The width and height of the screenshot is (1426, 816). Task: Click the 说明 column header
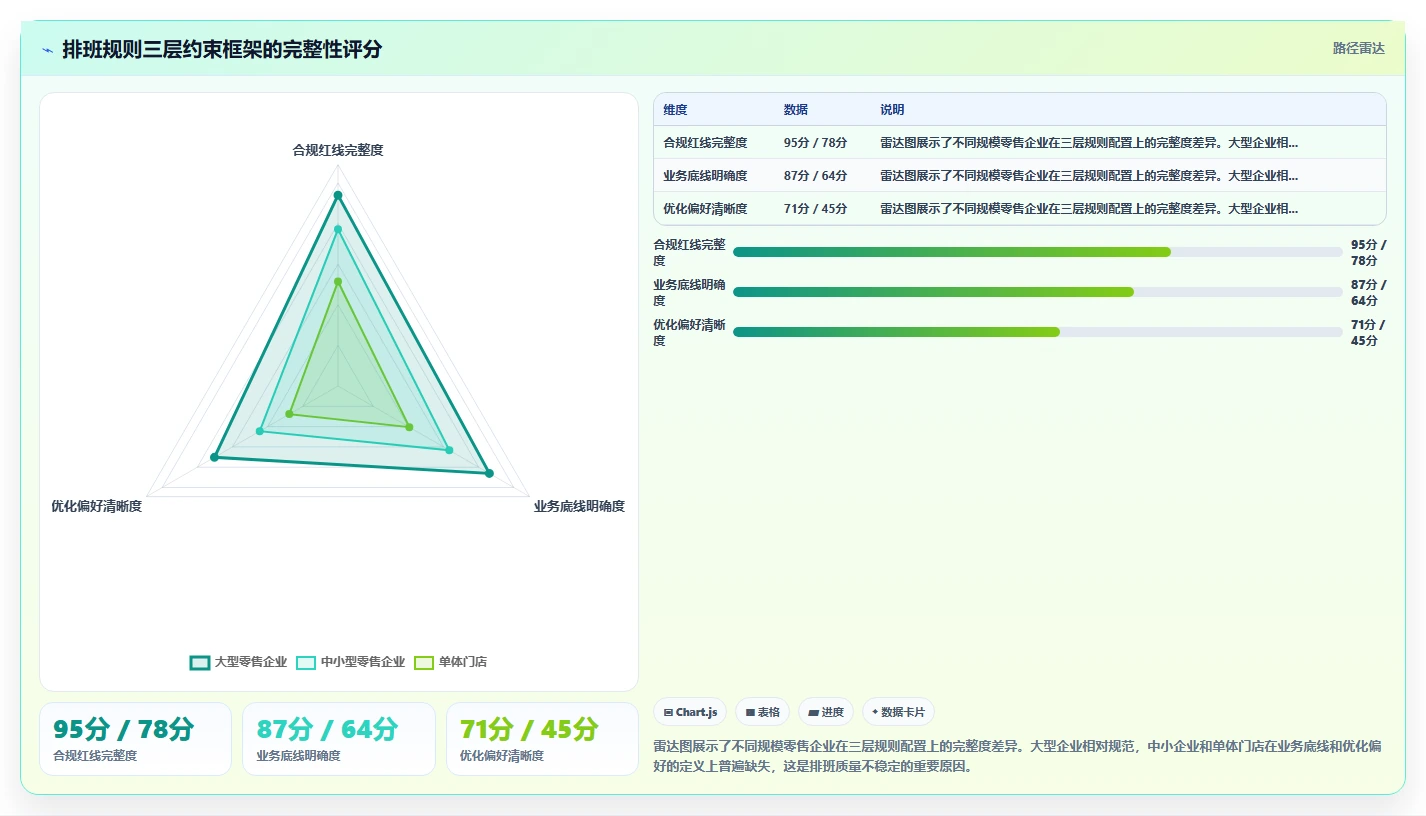pyautogui.click(x=892, y=110)
